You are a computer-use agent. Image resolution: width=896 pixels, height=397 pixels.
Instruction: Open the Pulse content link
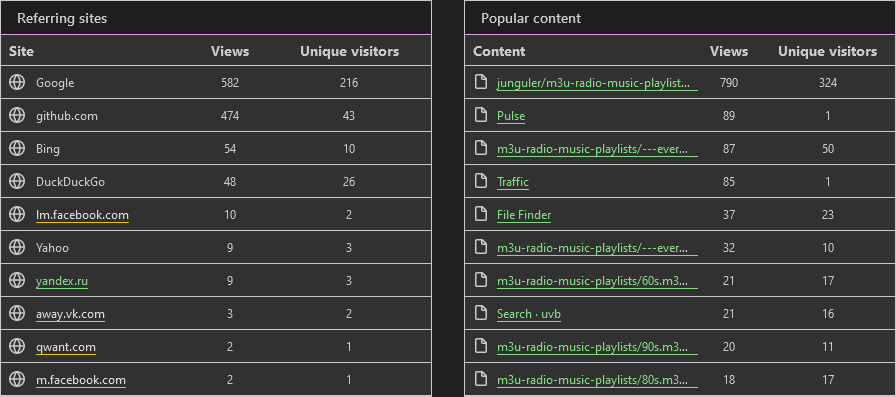(x=511, y=116)
